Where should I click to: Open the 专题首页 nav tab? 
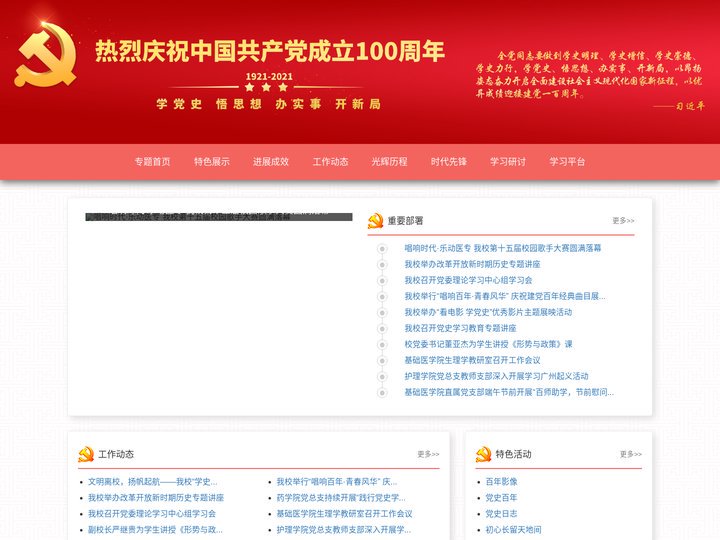[x=152, y=162]
